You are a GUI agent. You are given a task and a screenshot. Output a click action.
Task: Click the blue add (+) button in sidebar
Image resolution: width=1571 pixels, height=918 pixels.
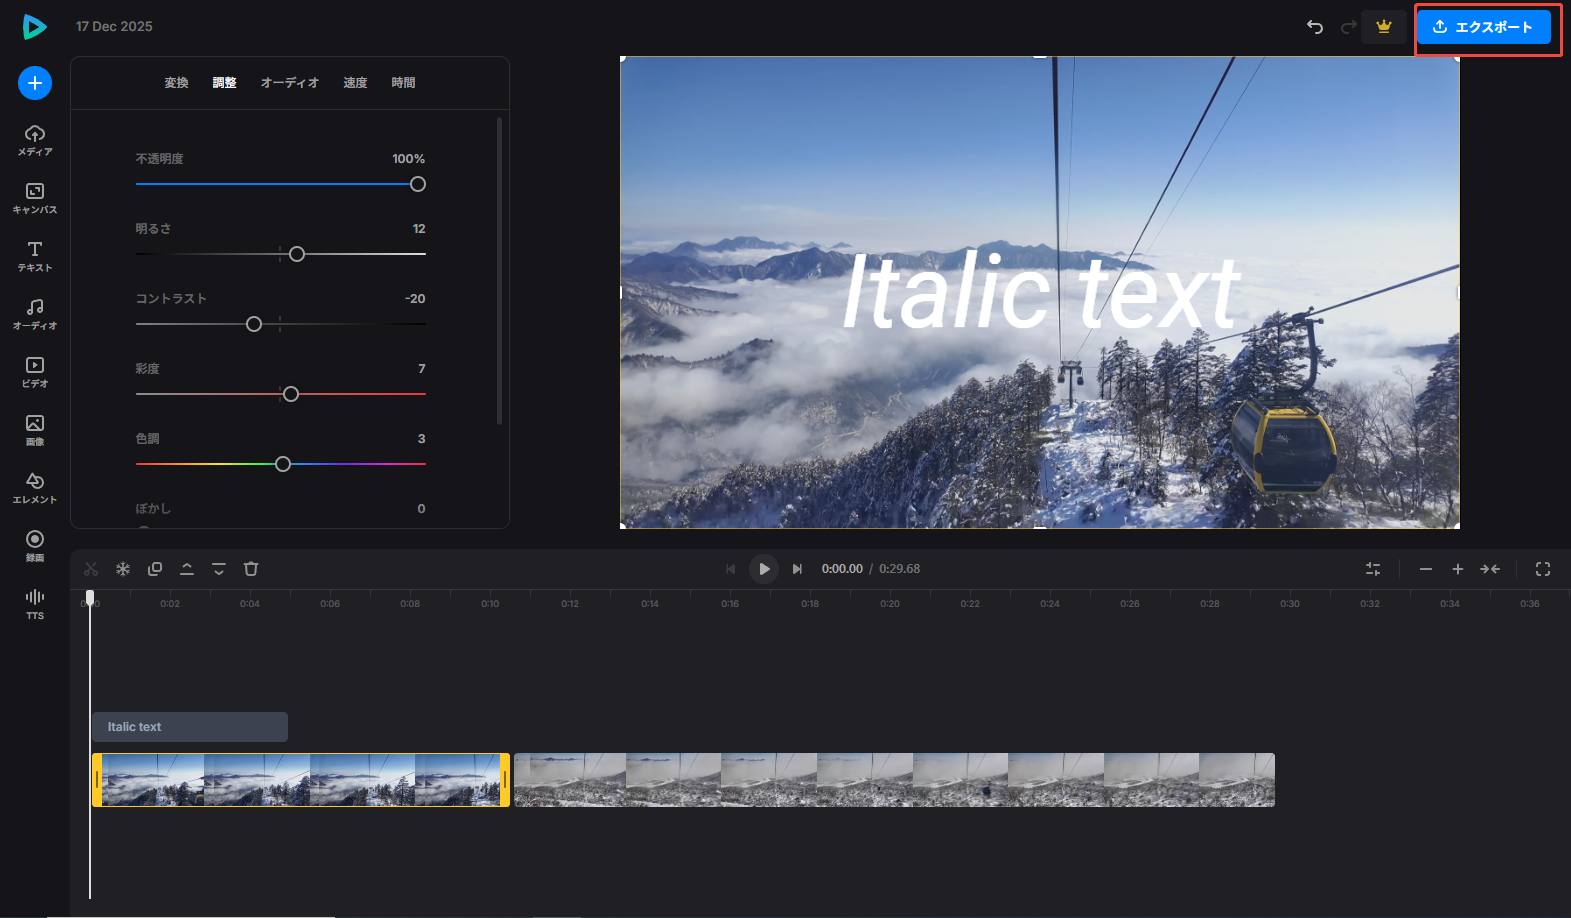tap(35, 83)
